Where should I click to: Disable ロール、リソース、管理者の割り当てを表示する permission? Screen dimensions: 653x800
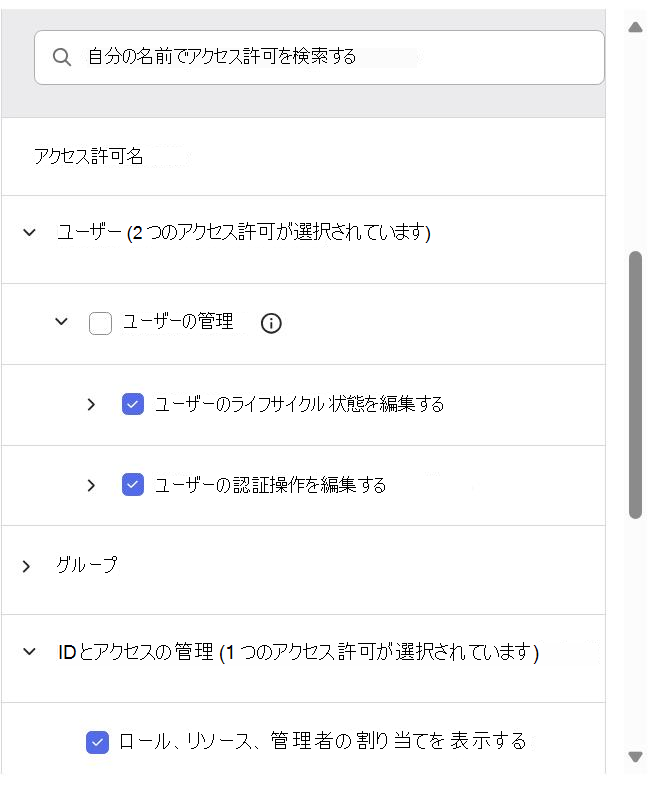[97, 741]
